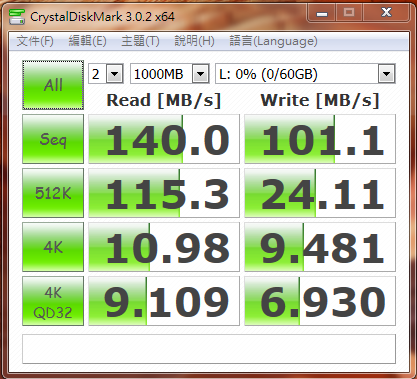Open the 說明(H) menu
The image size is (417, 379).
point(194,41)
